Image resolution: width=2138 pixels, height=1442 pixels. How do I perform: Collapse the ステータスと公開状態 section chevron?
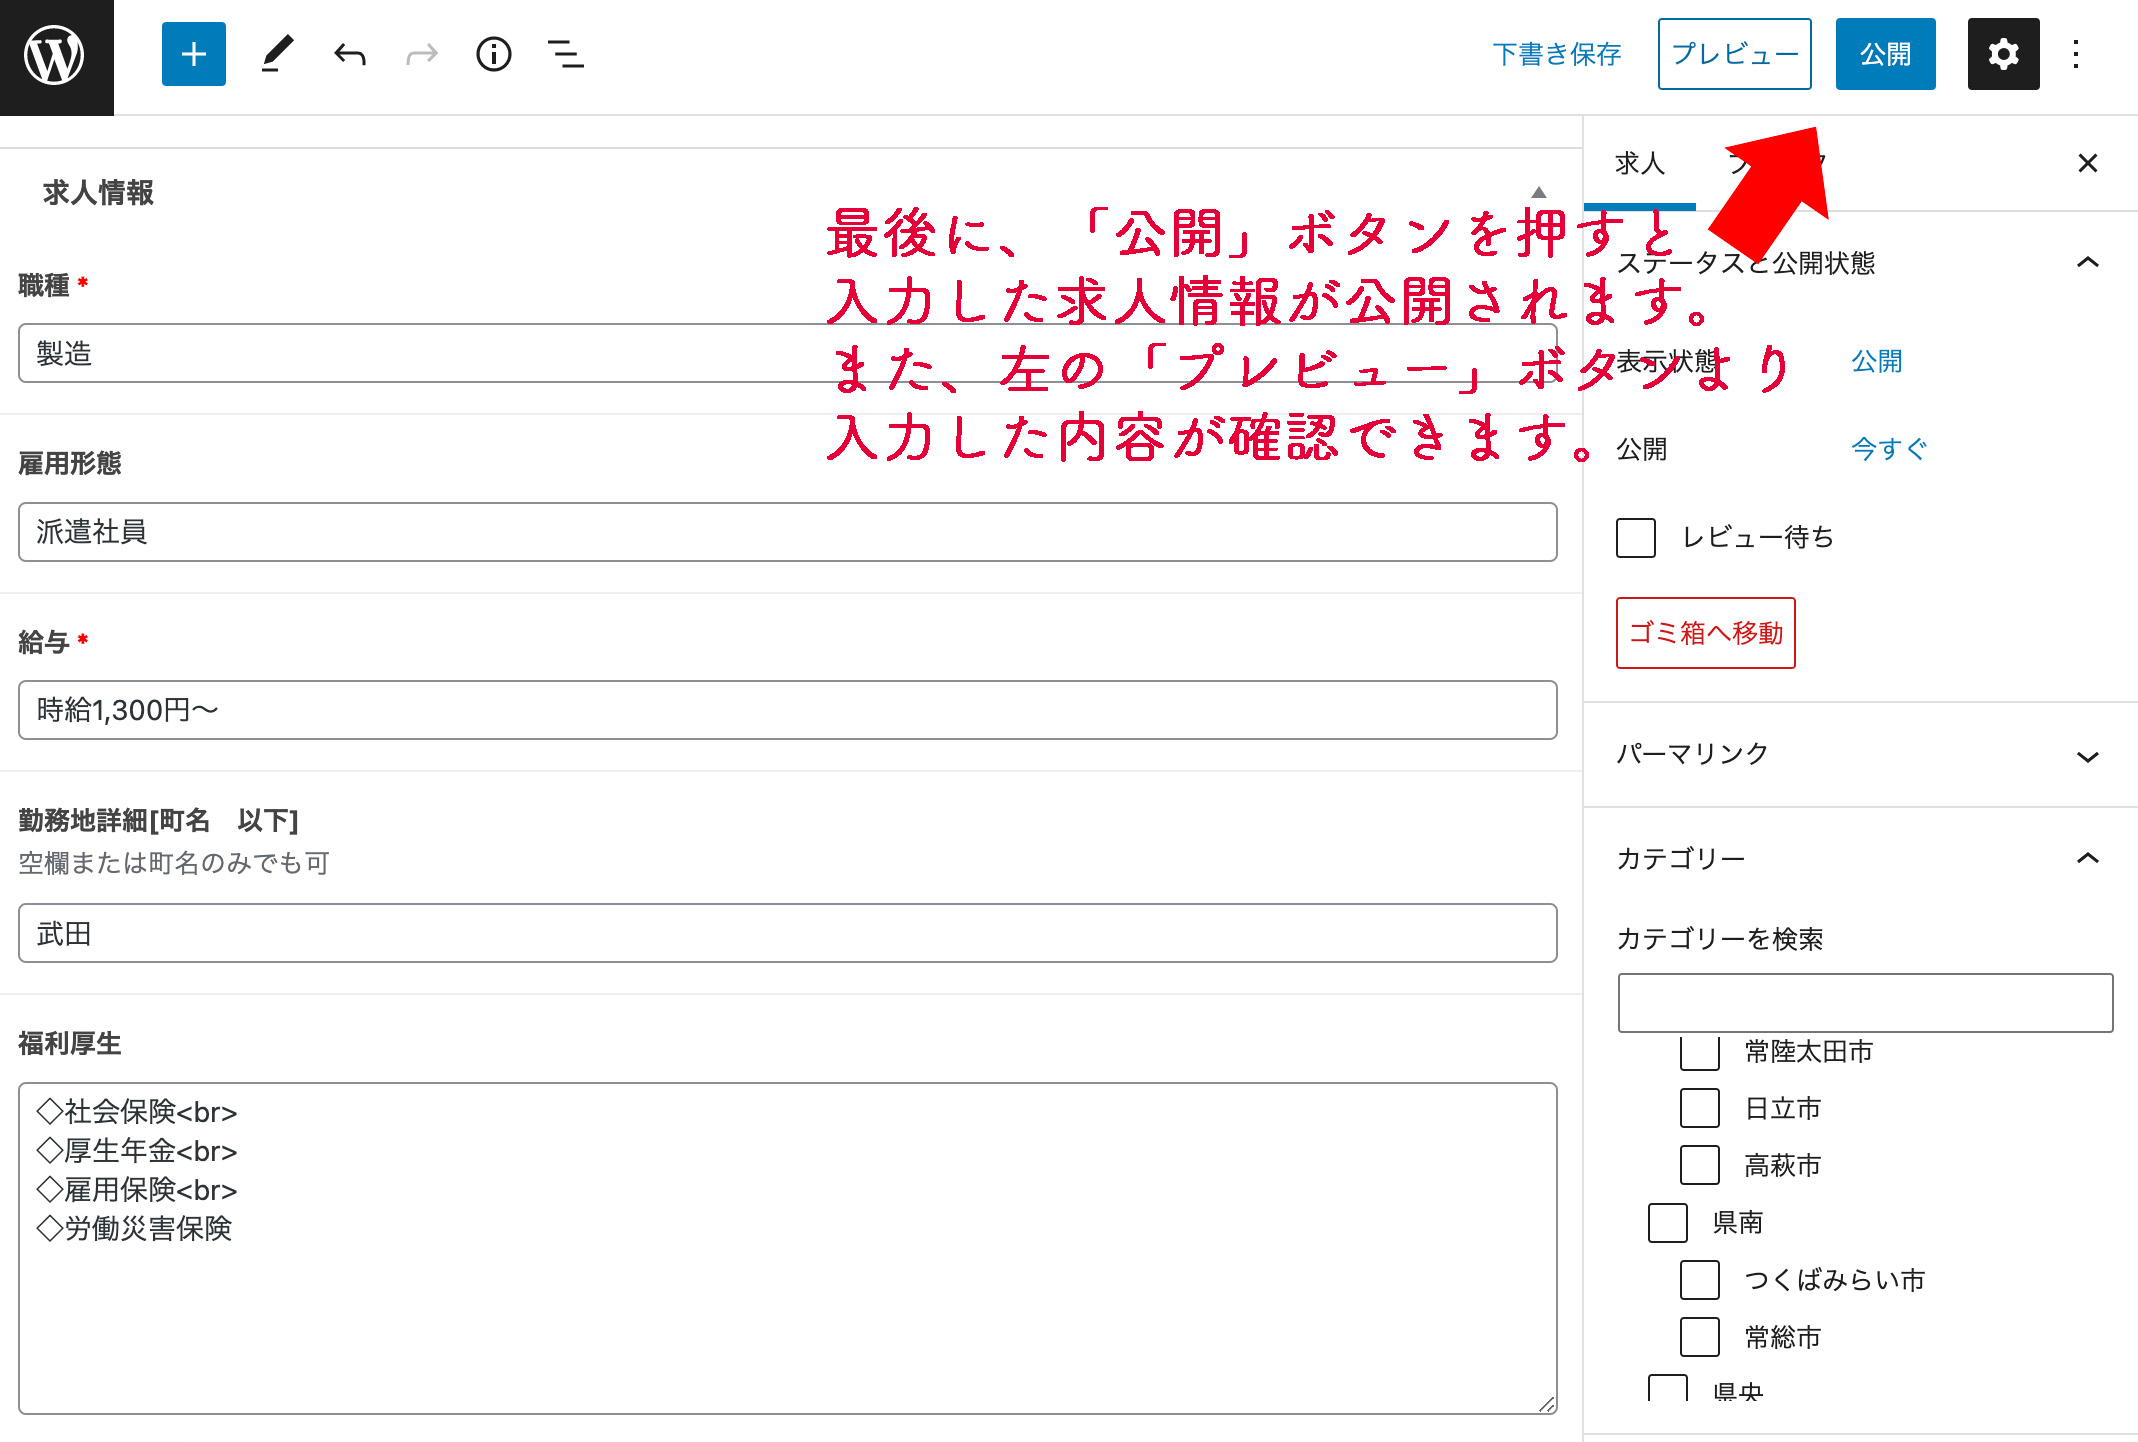click(x=2086, y=262)
